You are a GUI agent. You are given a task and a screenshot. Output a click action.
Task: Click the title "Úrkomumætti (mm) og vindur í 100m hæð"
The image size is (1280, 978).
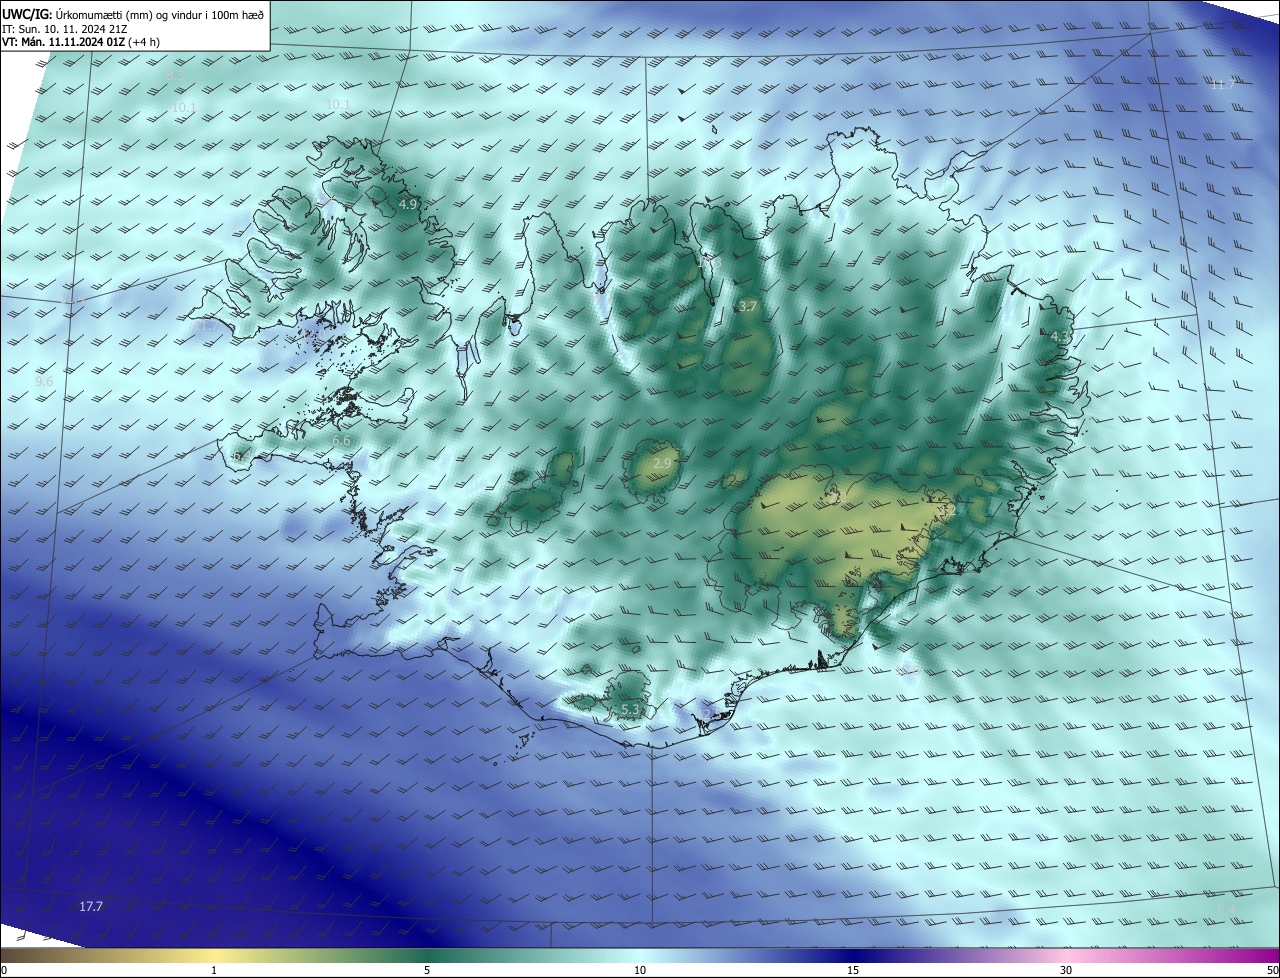[159, 14]
